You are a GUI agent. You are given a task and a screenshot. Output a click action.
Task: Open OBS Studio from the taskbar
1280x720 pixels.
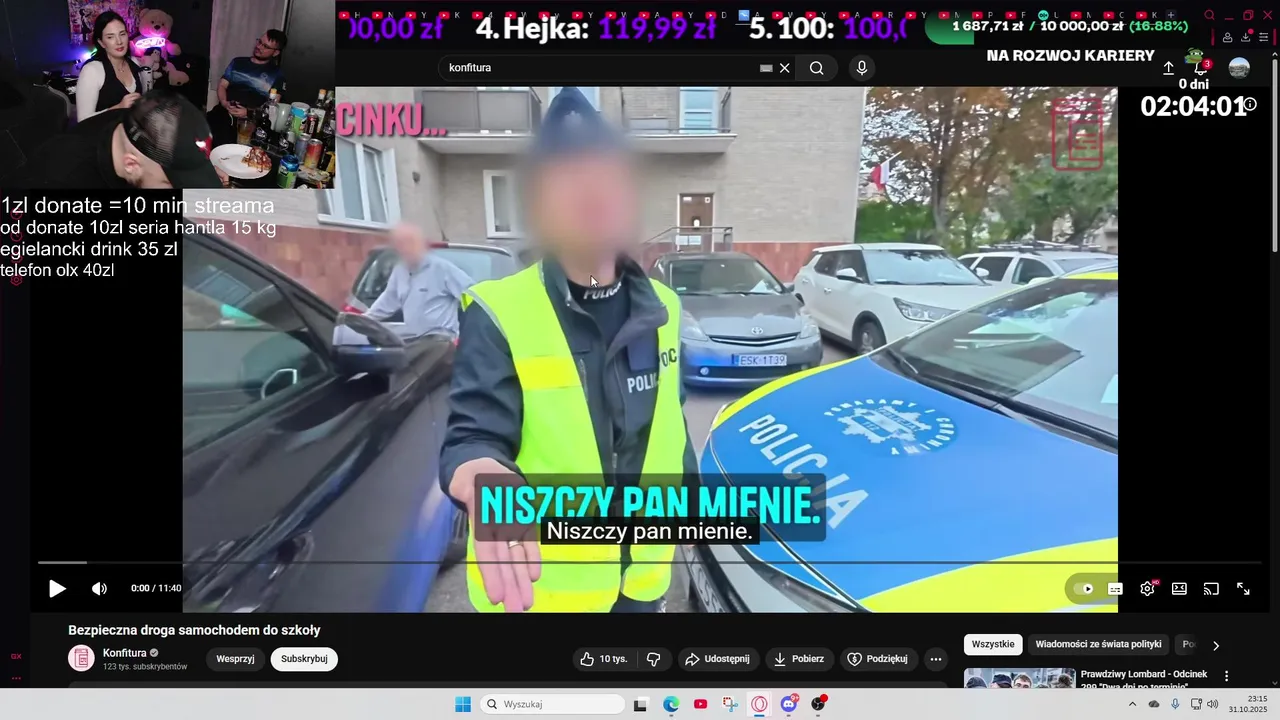819,704
